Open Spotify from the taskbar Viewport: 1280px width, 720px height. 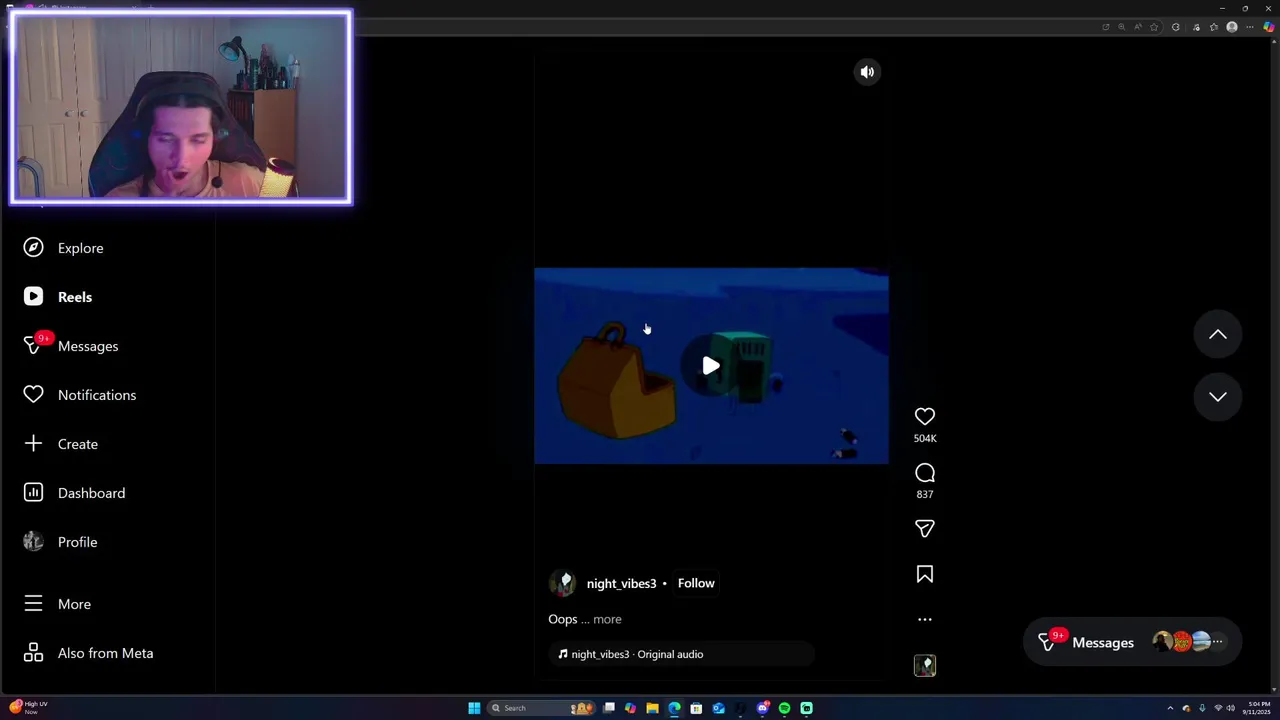tap(784, 708)
